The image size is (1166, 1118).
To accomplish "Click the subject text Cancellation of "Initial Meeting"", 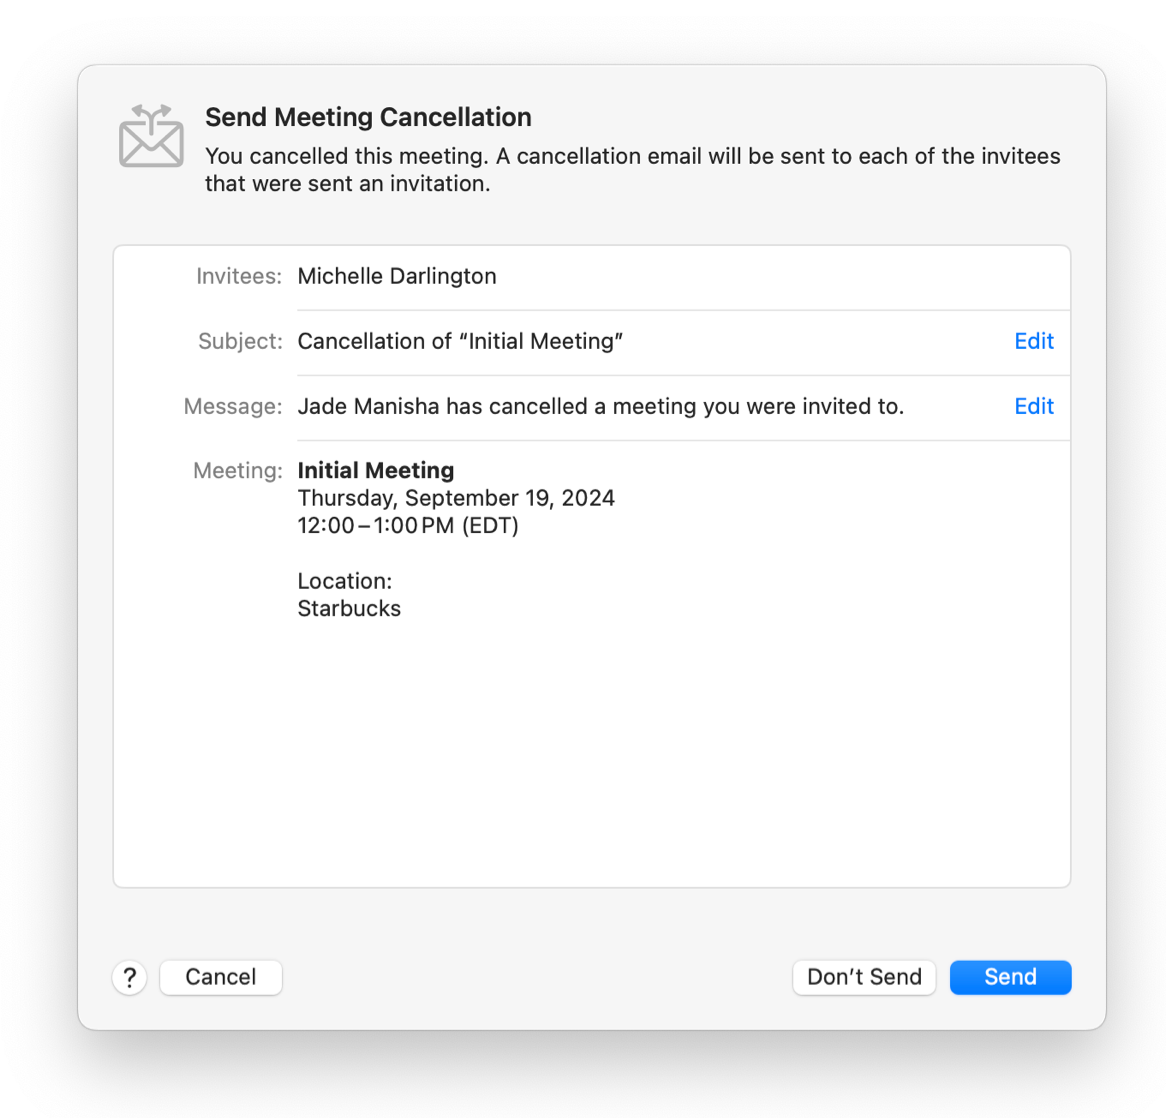I will pos(460,341).
